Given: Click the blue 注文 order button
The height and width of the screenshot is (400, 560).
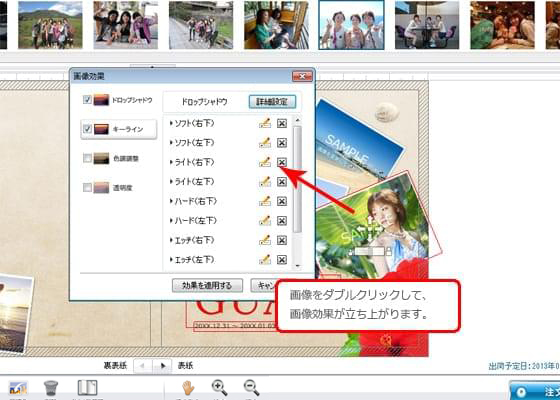Looking at the screenshot, I should tap(535, 391).
